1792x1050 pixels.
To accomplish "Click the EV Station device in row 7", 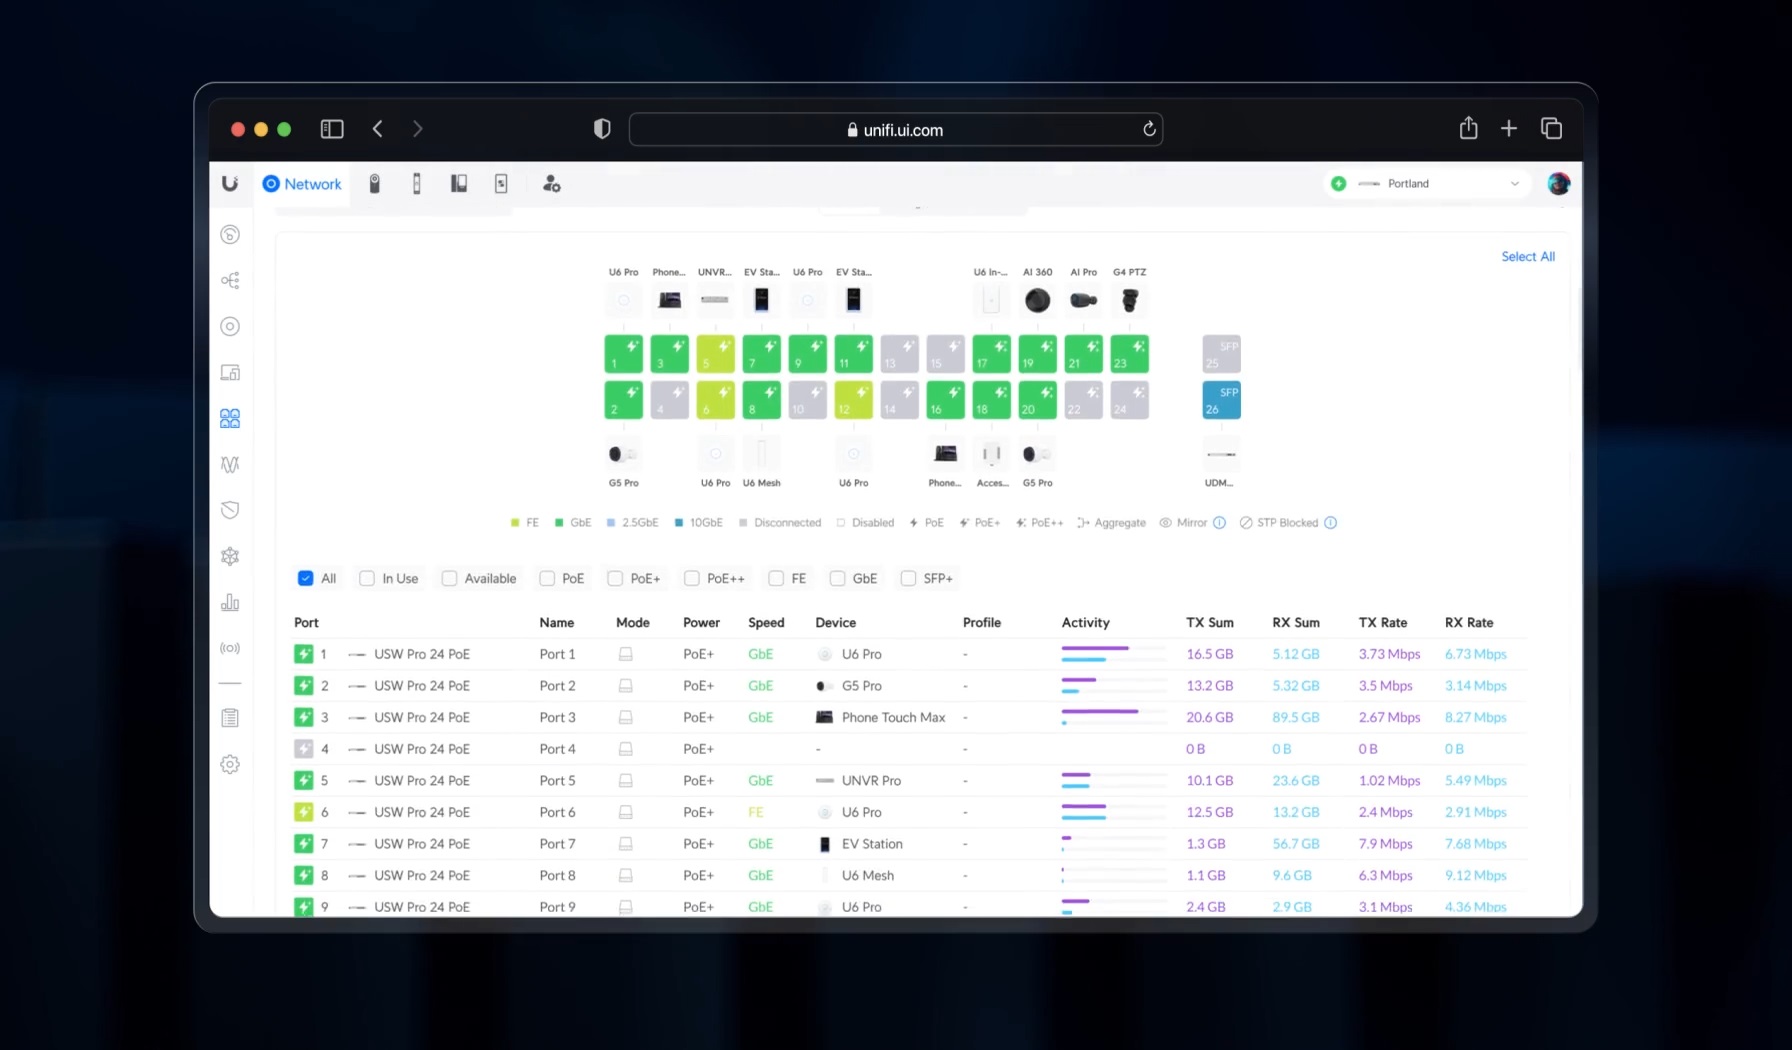I will point(860,844).
